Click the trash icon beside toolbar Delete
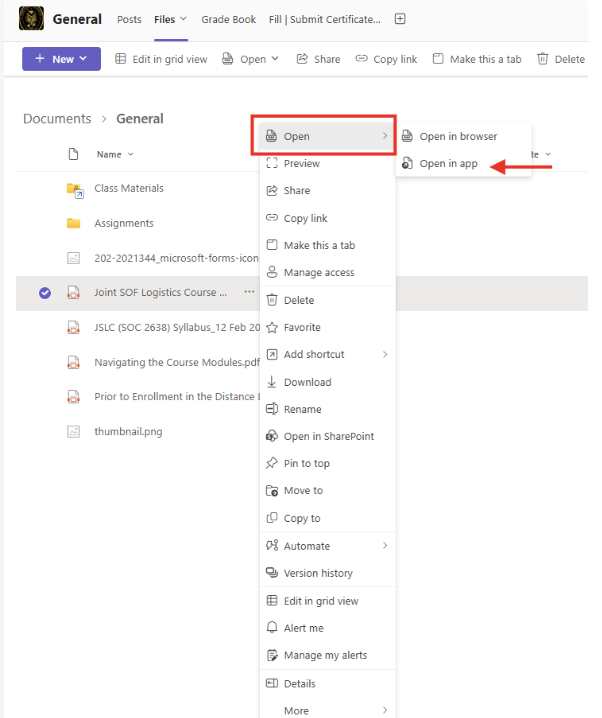Viewport: 602px width, 718px height. [x=543, y=59]
